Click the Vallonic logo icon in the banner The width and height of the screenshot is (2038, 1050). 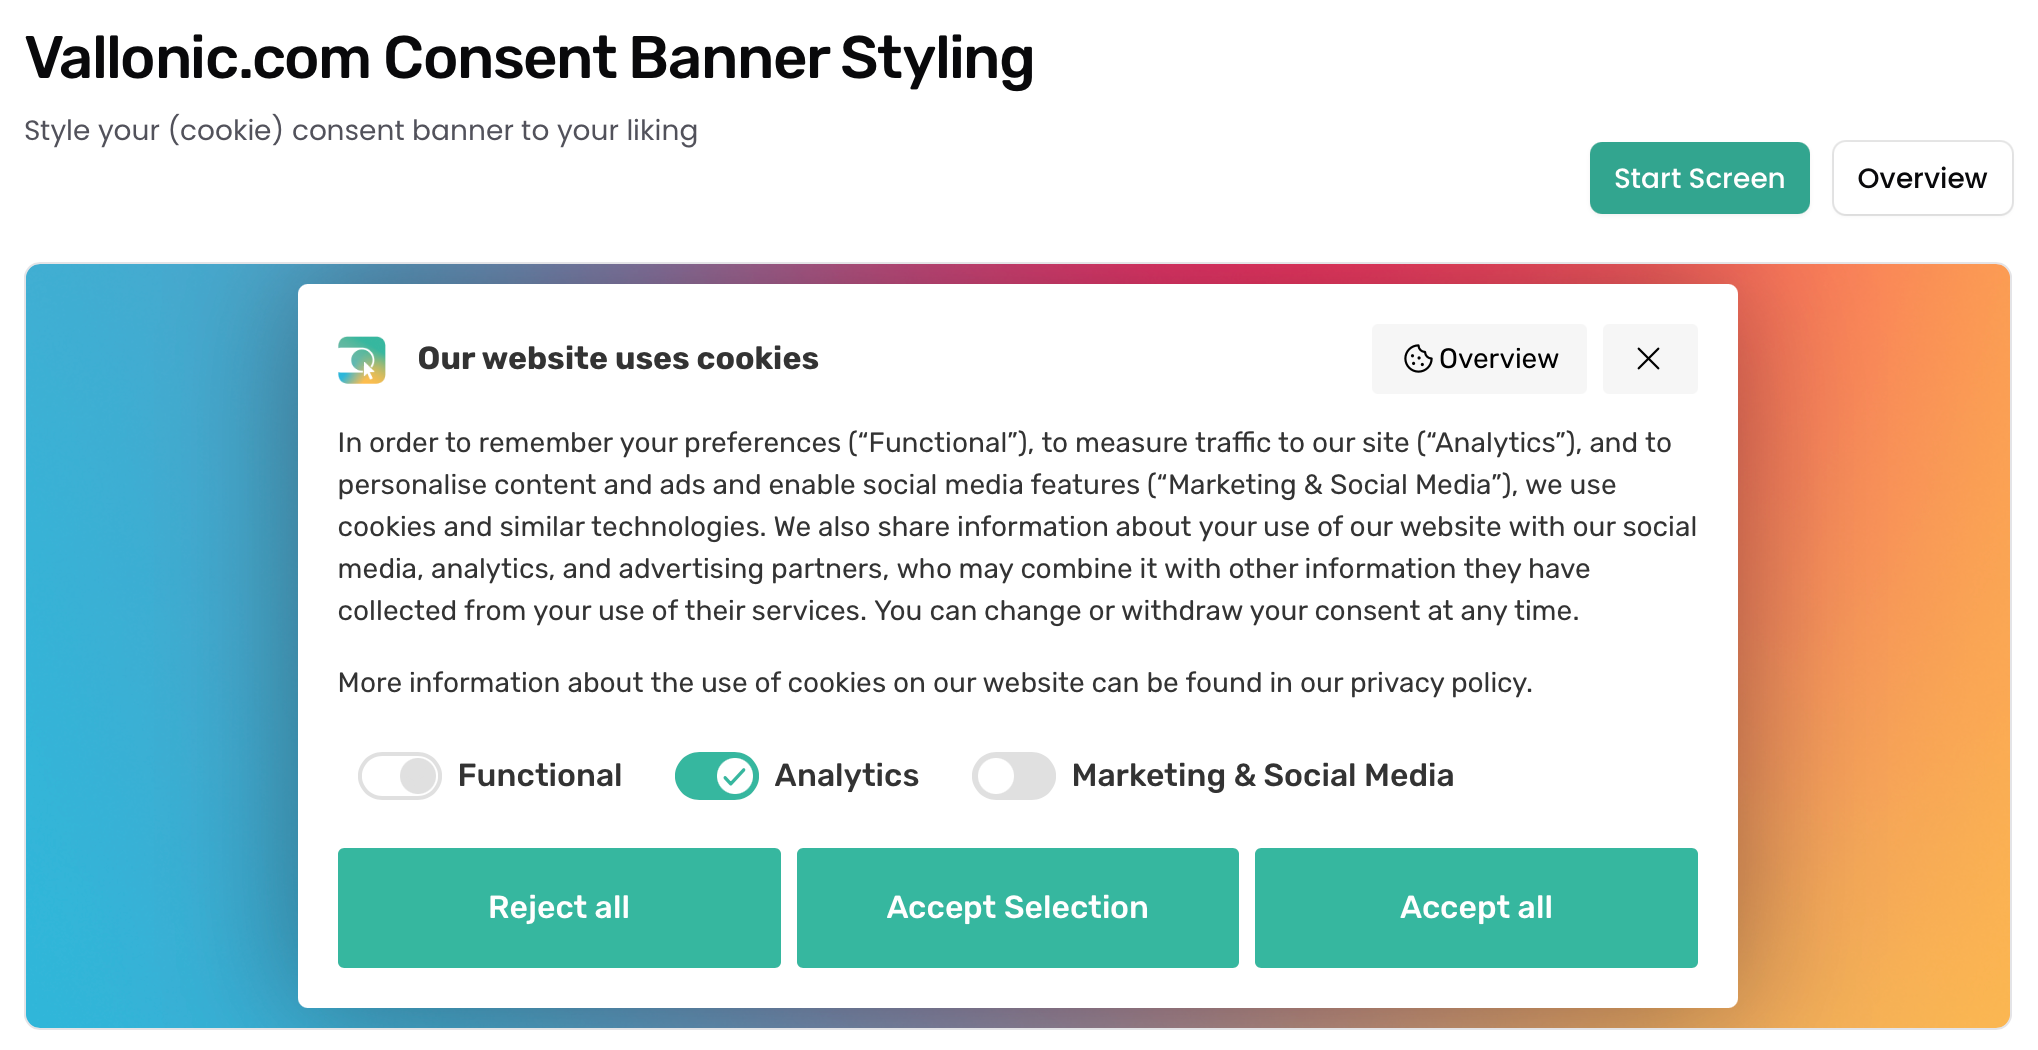[x=361, y=360]
